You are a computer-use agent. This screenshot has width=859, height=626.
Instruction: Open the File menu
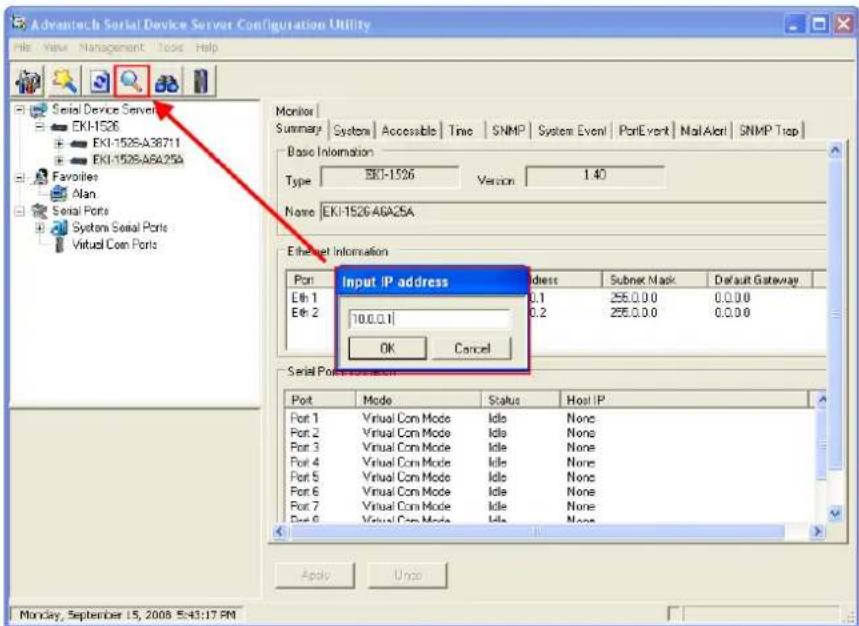click(22, 48)
